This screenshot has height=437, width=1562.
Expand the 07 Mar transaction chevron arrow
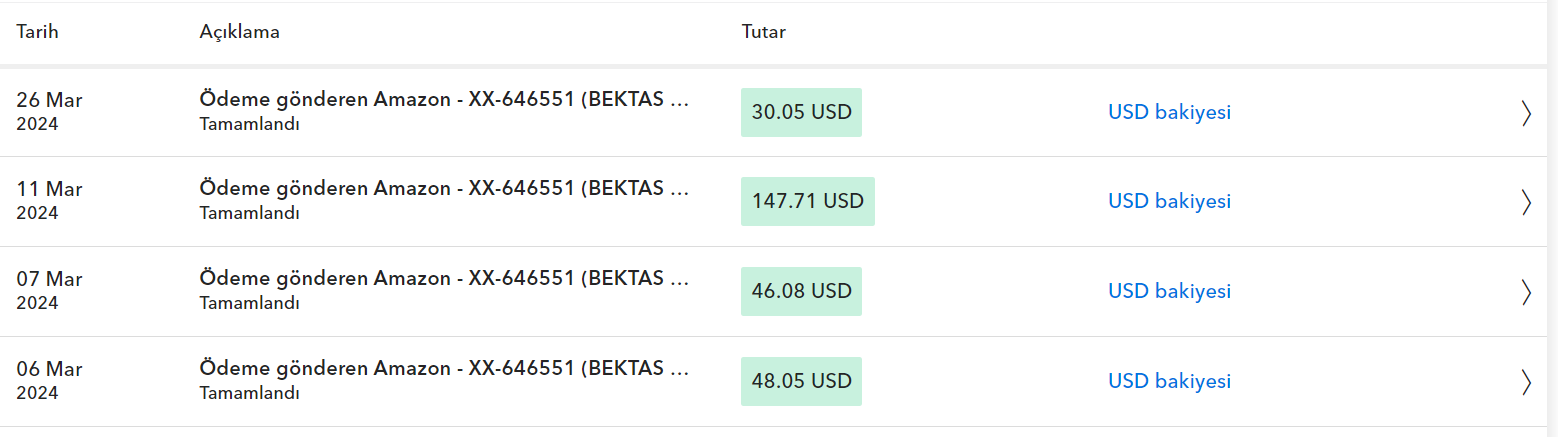pyautogui.click(x=1526, y=292)
